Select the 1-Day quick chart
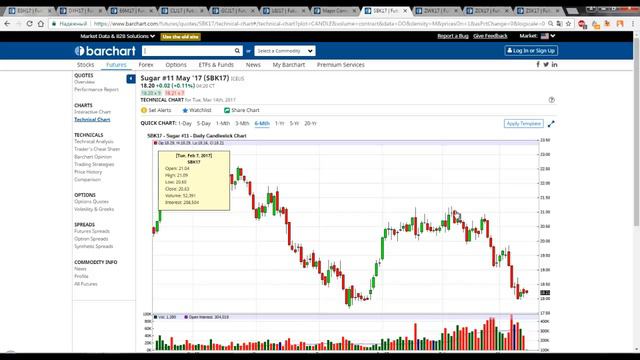 pos(185,123)
